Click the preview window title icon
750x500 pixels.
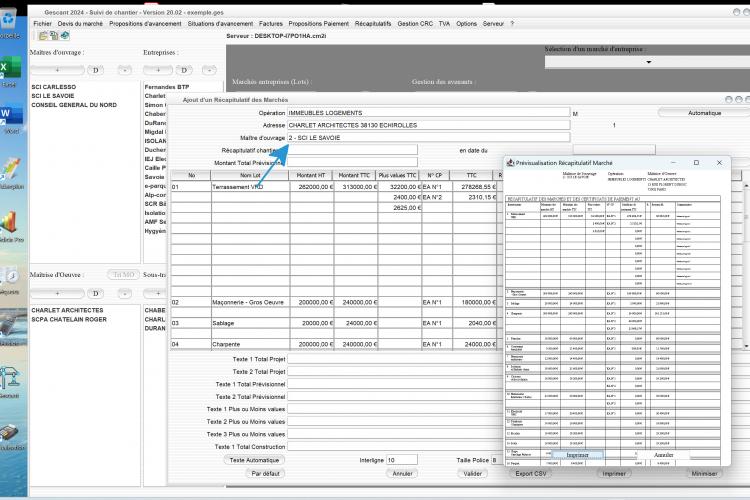[x=510, y=163]
